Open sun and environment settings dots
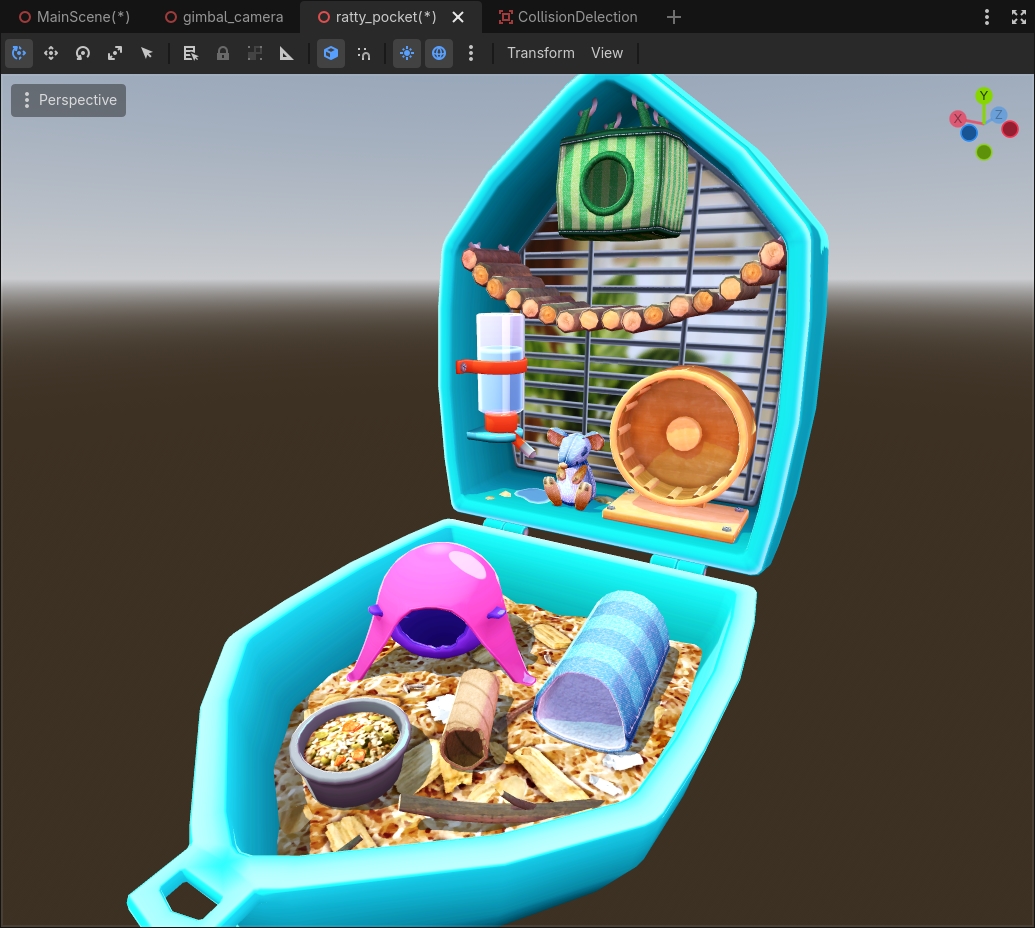1035x928 pixels. [471, 53]
